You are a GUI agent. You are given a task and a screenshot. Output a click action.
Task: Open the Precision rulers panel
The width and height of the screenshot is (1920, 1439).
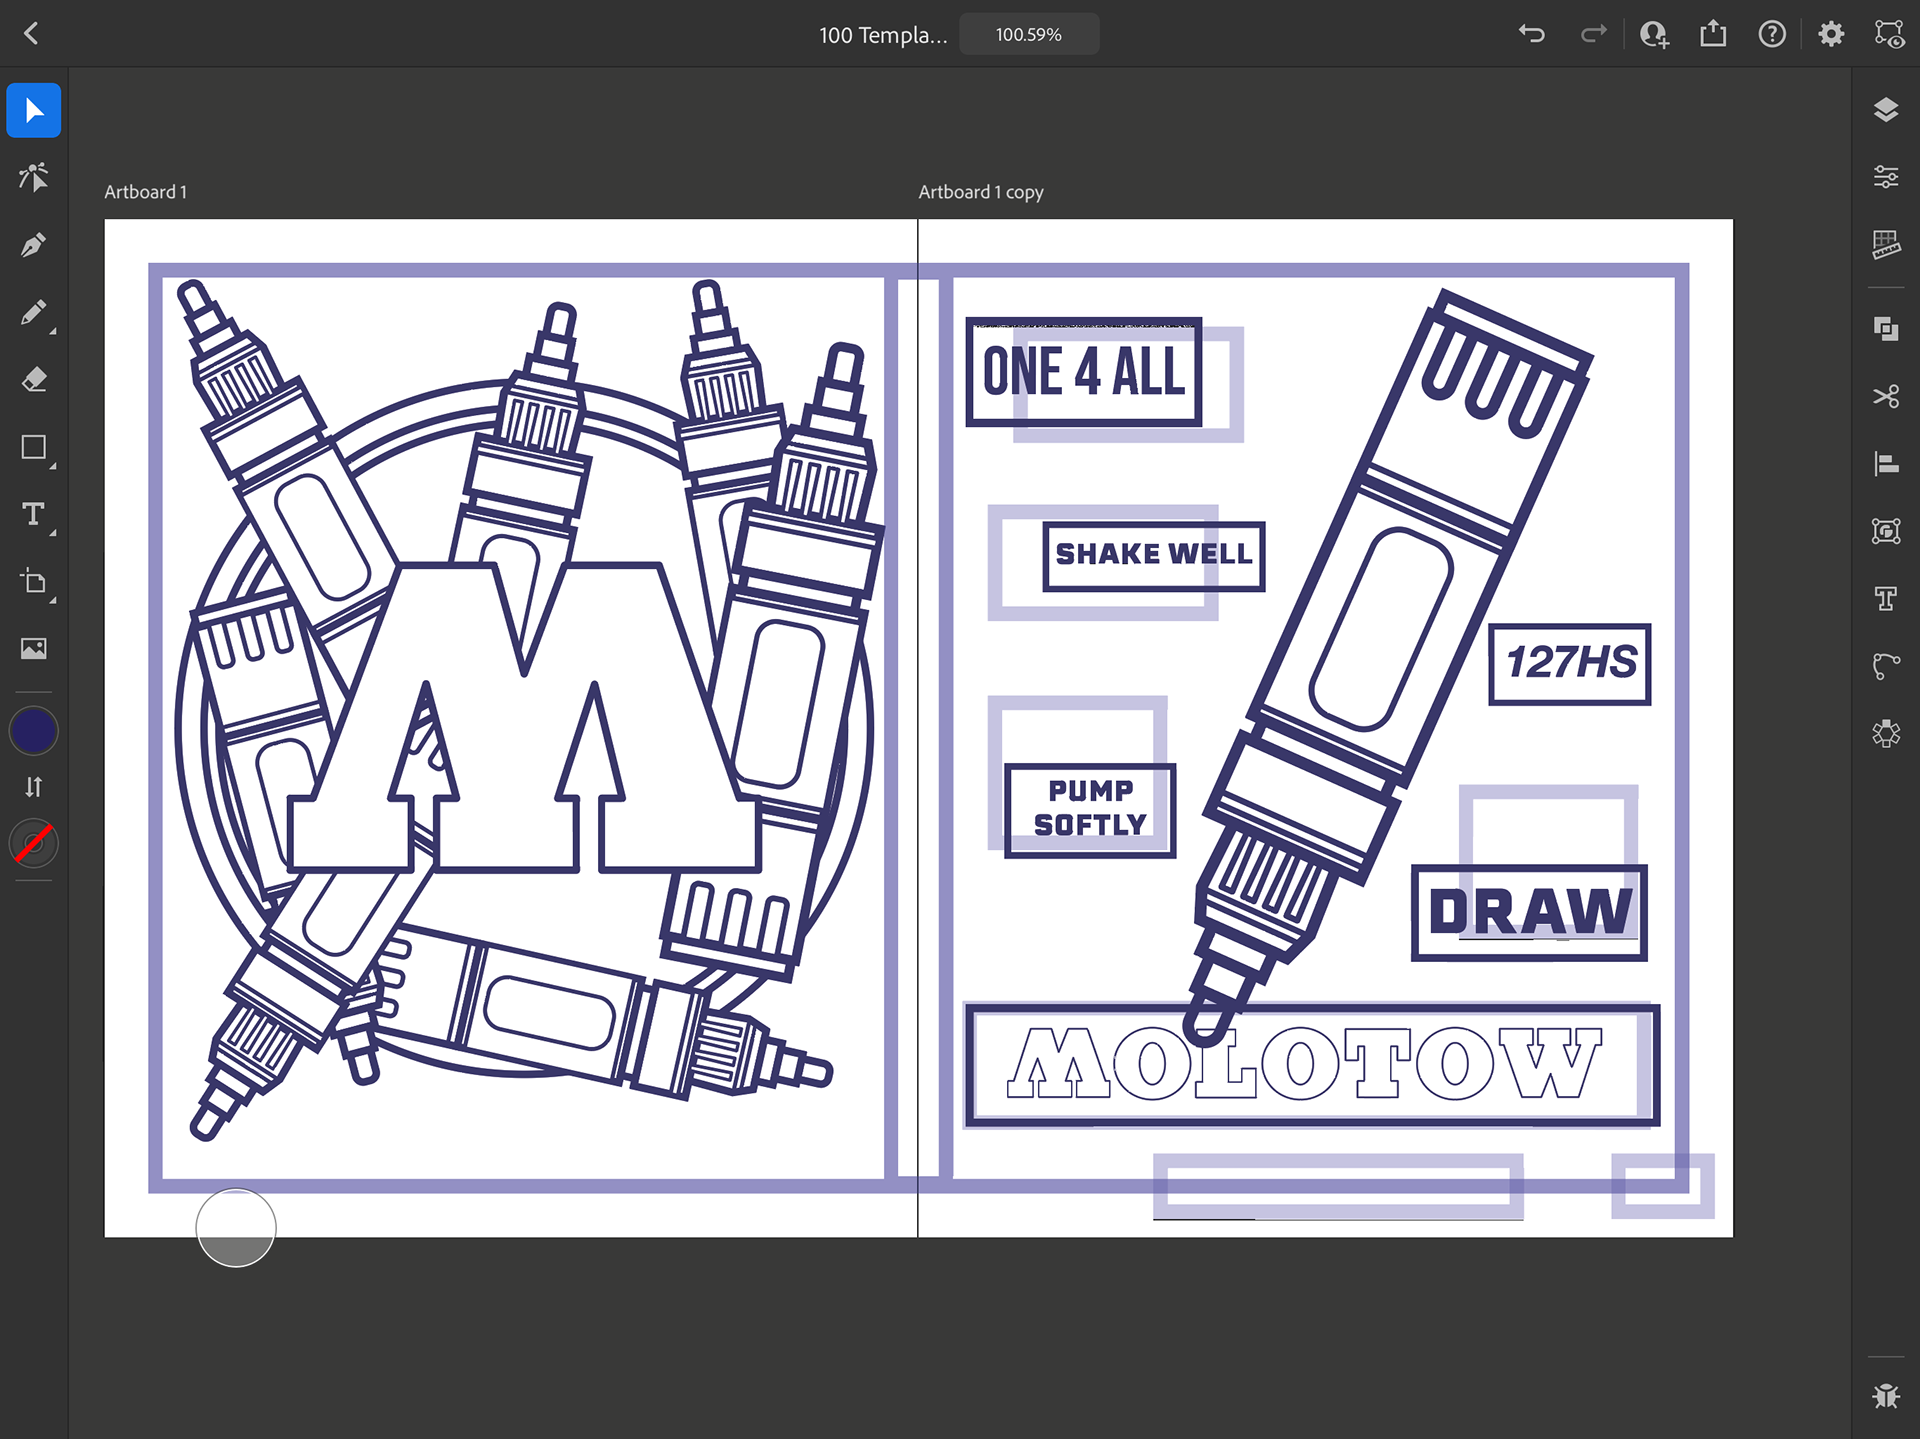pyautogui.click(x=1886, y=244)
